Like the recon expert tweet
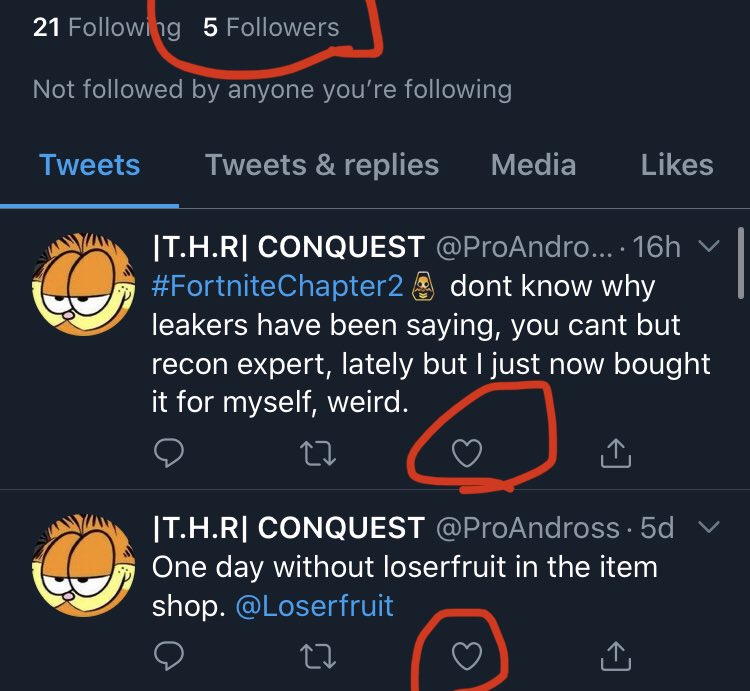The image size is (750, 691). [466, 455]
